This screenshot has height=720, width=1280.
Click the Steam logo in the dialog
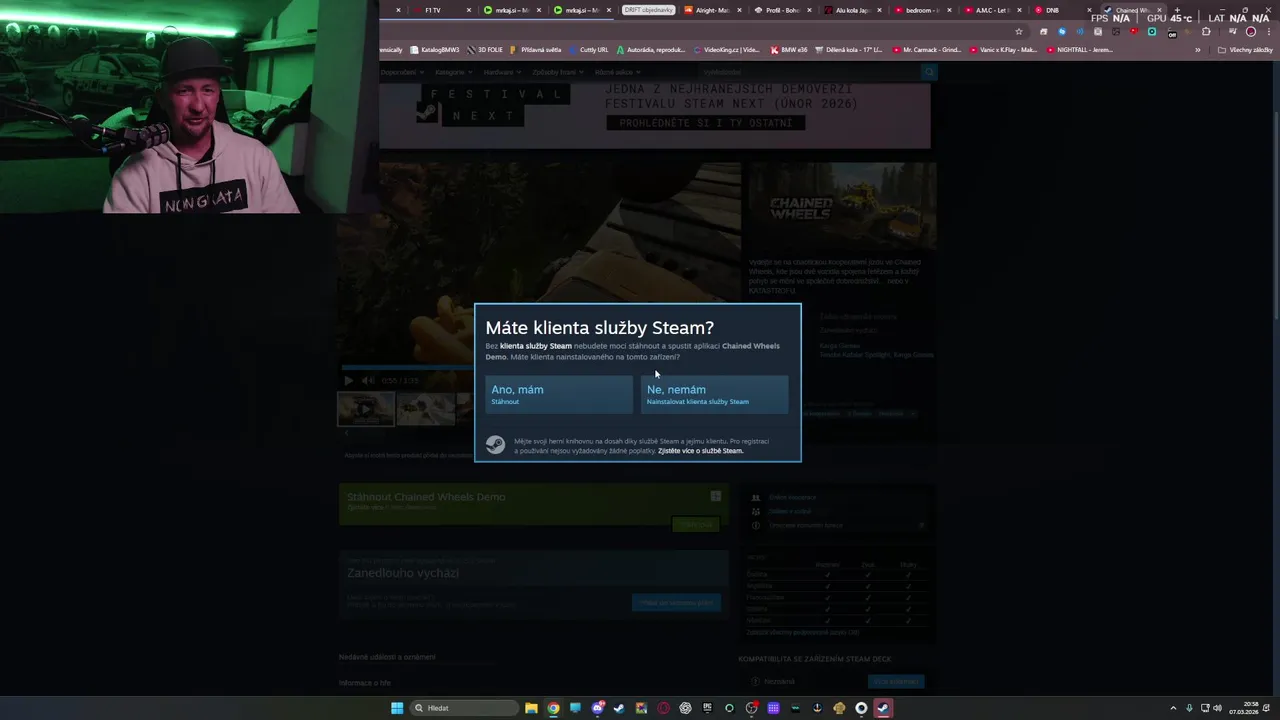pos(495,446)
